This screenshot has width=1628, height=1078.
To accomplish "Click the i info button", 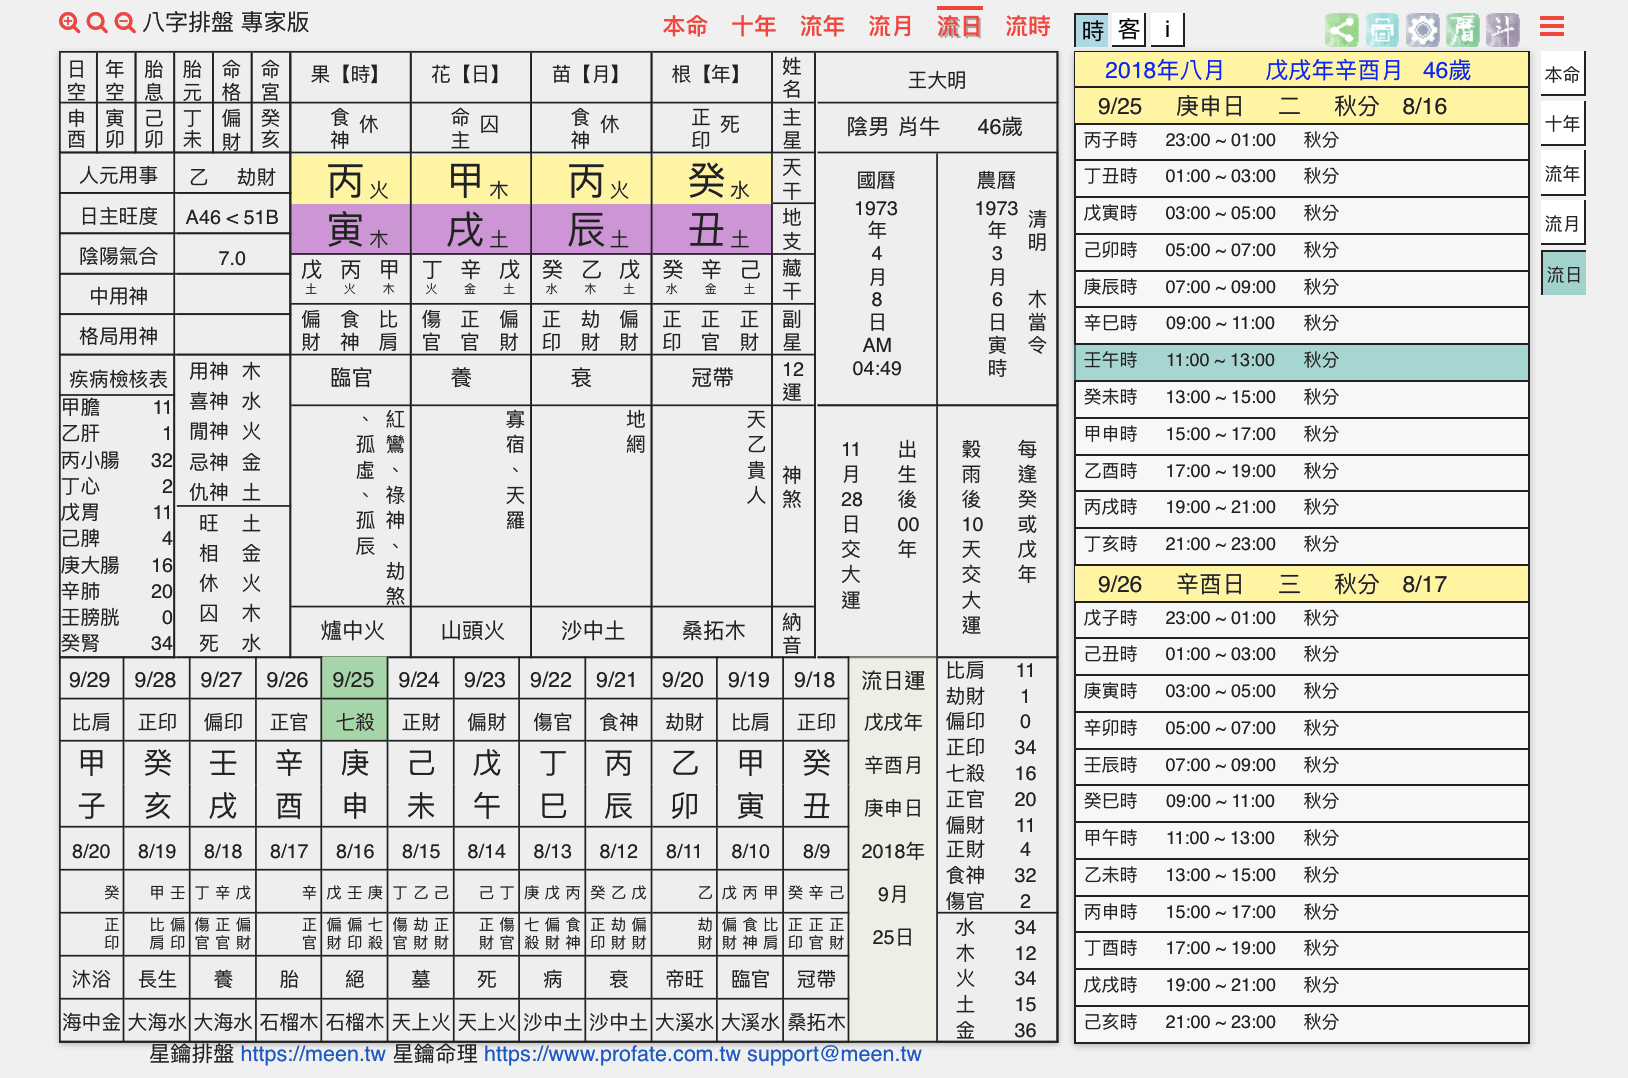I will coord(1167,30).
